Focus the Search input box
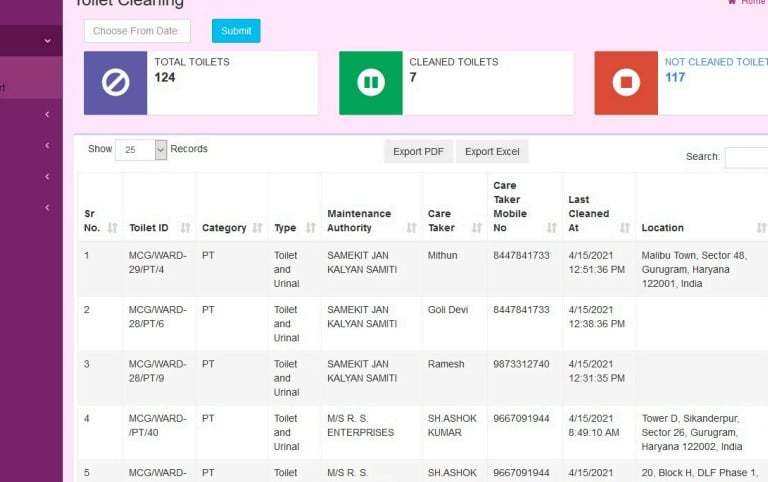Viewport: 768px width, 482px height. [x=746, y=157]
